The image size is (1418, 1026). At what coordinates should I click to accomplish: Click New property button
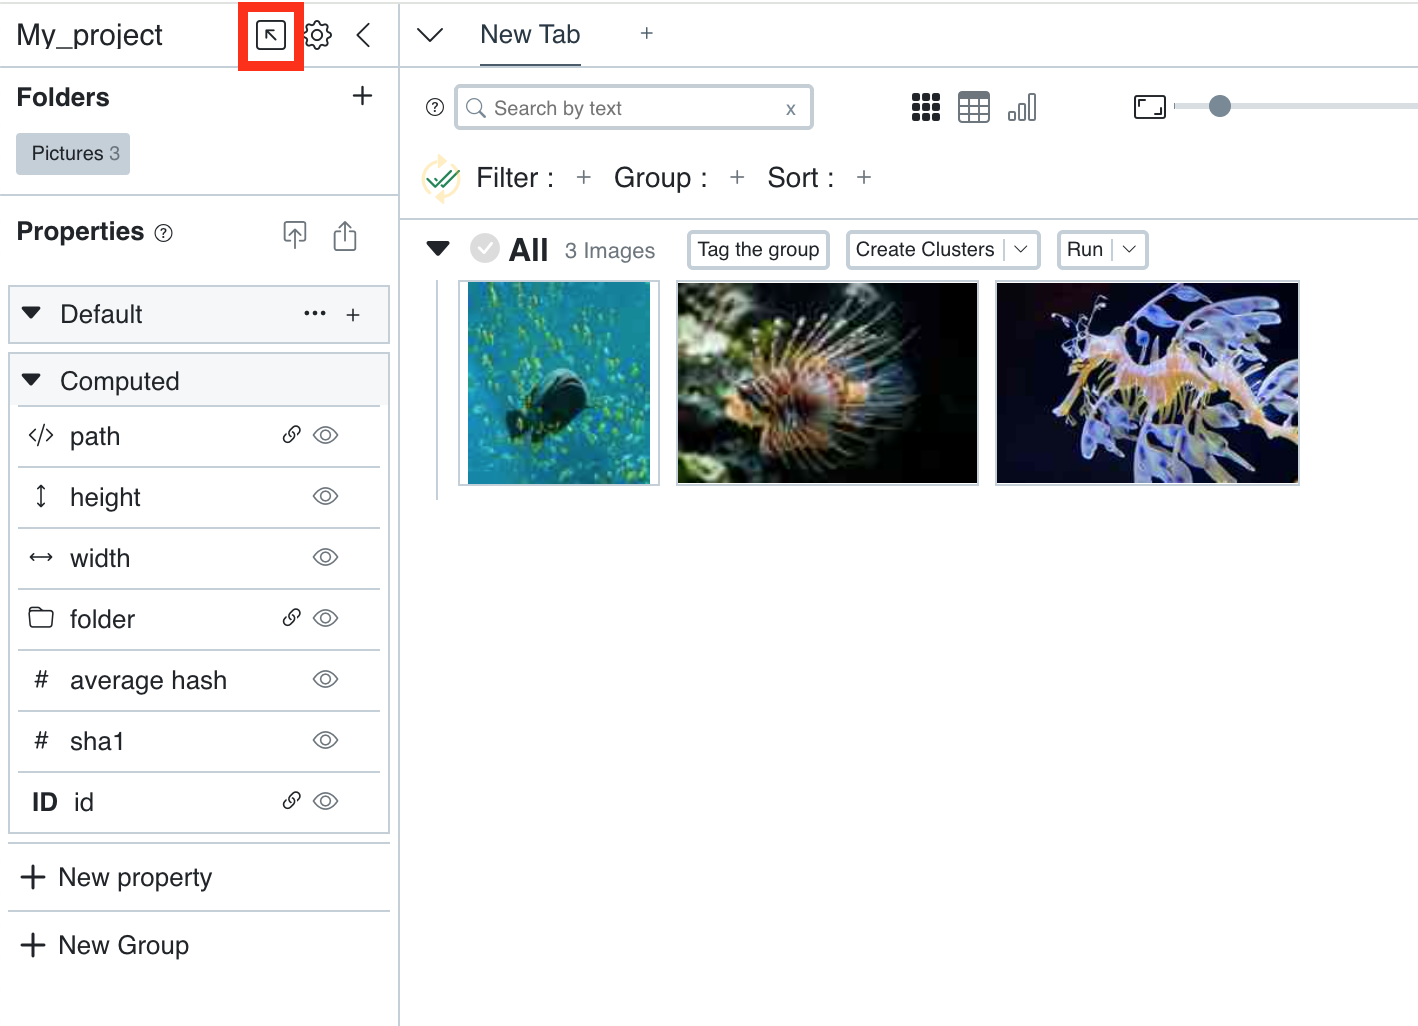click(x=117, y=878)
